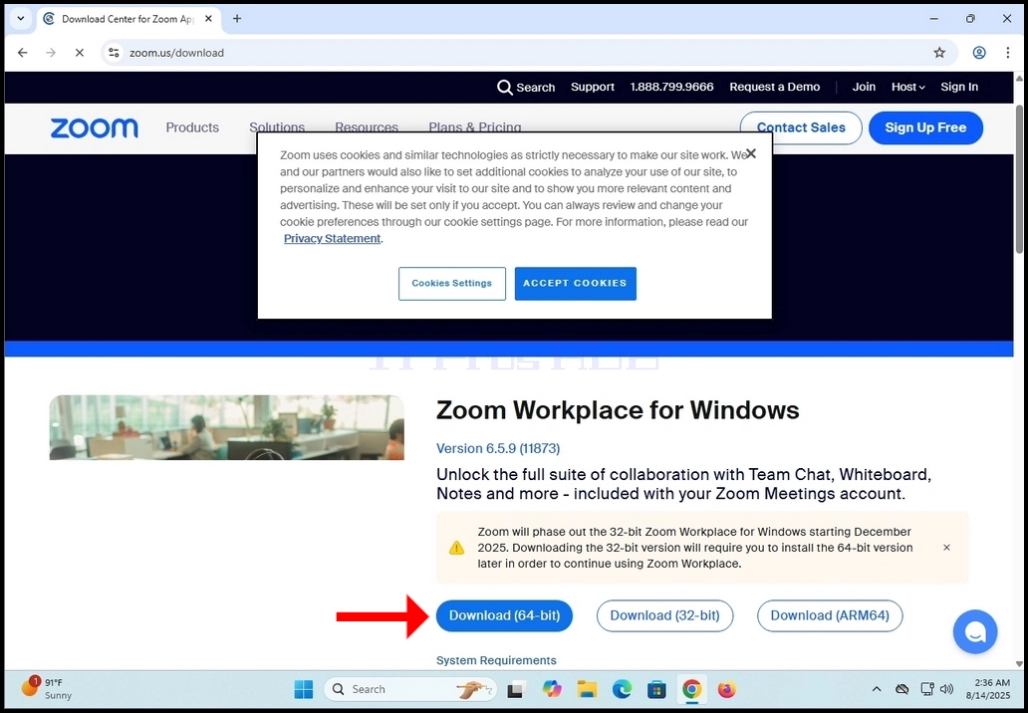
Task: Click the Request a Demo link
Action: 775,87
